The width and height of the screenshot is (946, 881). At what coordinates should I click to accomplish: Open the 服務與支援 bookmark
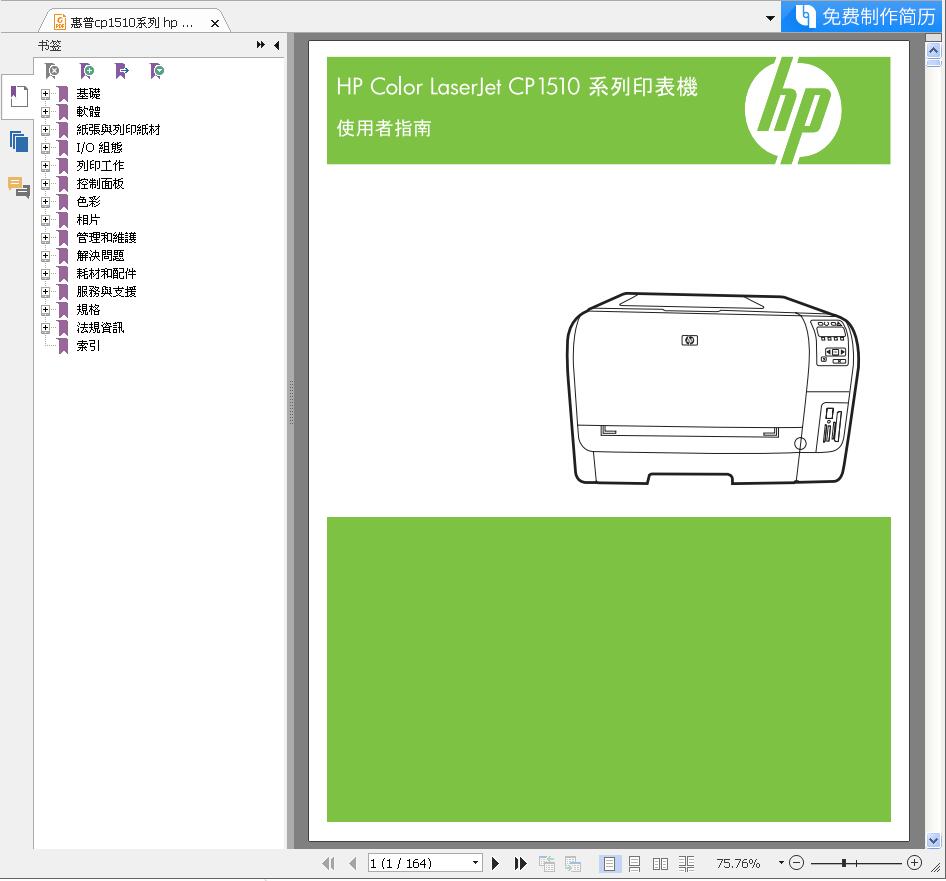pos(106,292)
